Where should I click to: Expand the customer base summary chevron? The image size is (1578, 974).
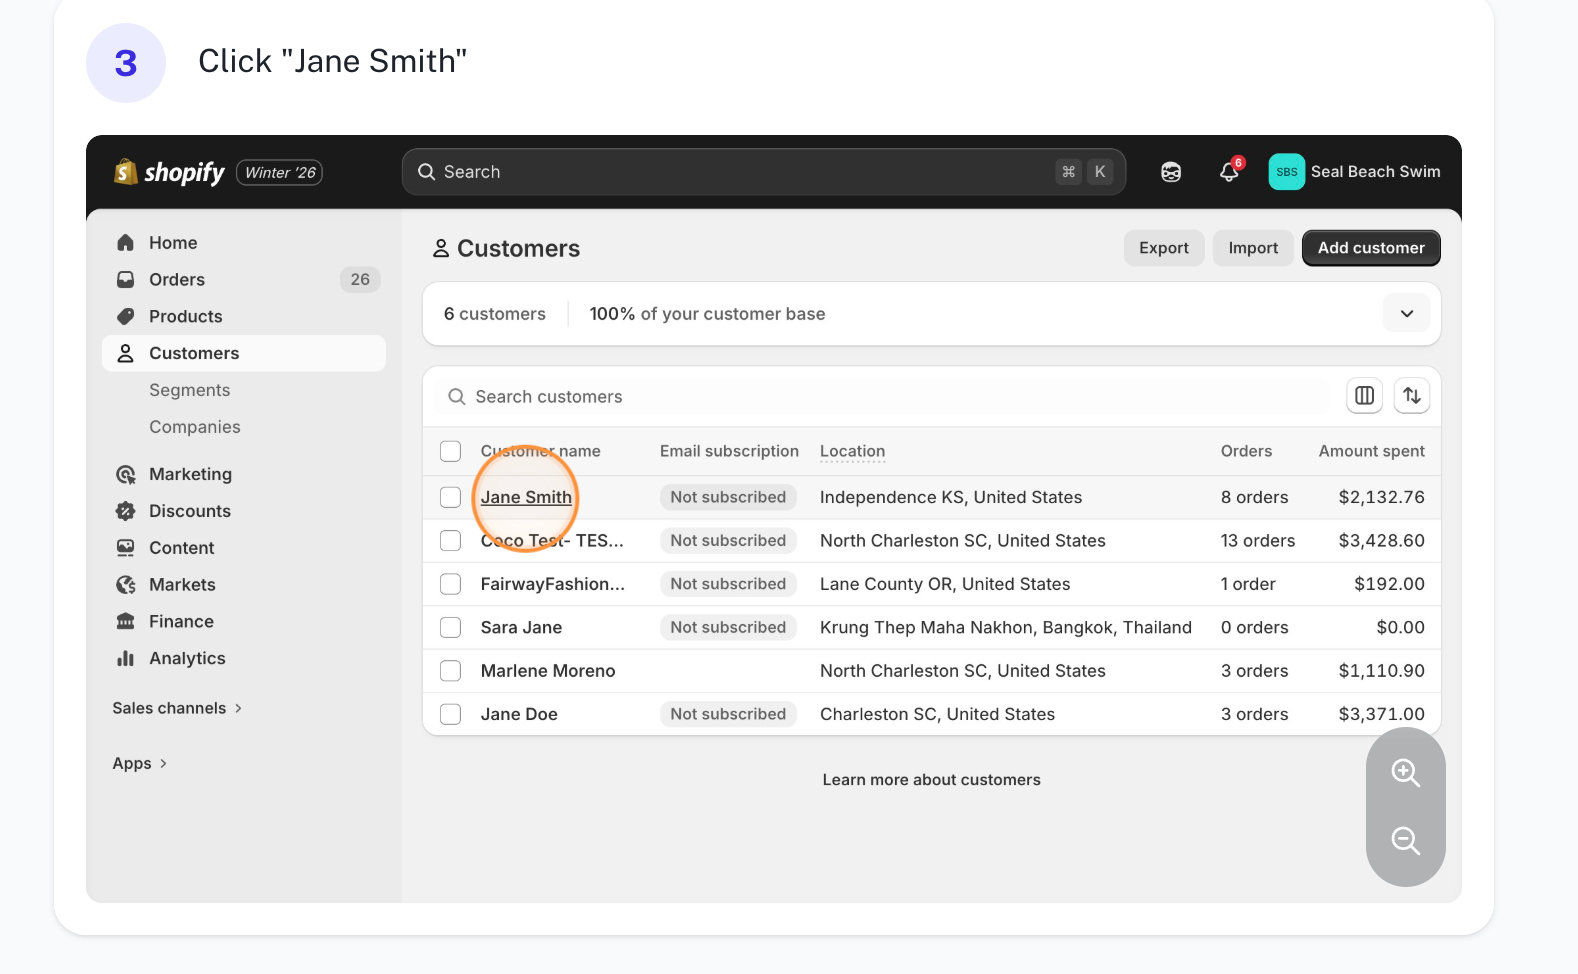(x=1406, y=314)
